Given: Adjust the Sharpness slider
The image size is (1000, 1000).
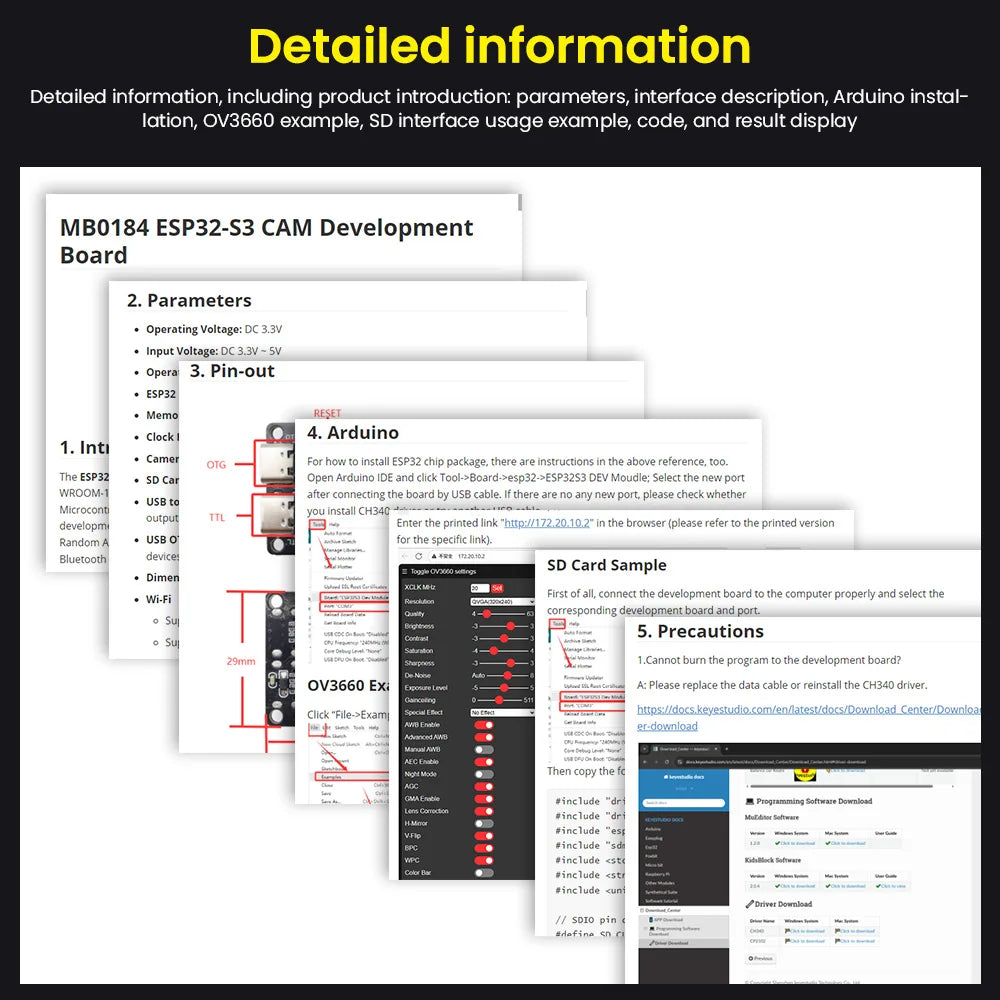Looking at the screenshot, I should (503, 663).
